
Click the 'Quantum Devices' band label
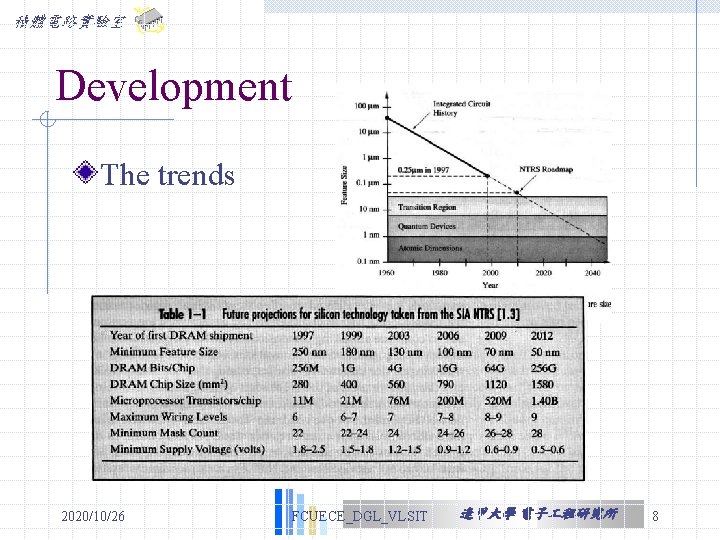[x=427, y=226]
